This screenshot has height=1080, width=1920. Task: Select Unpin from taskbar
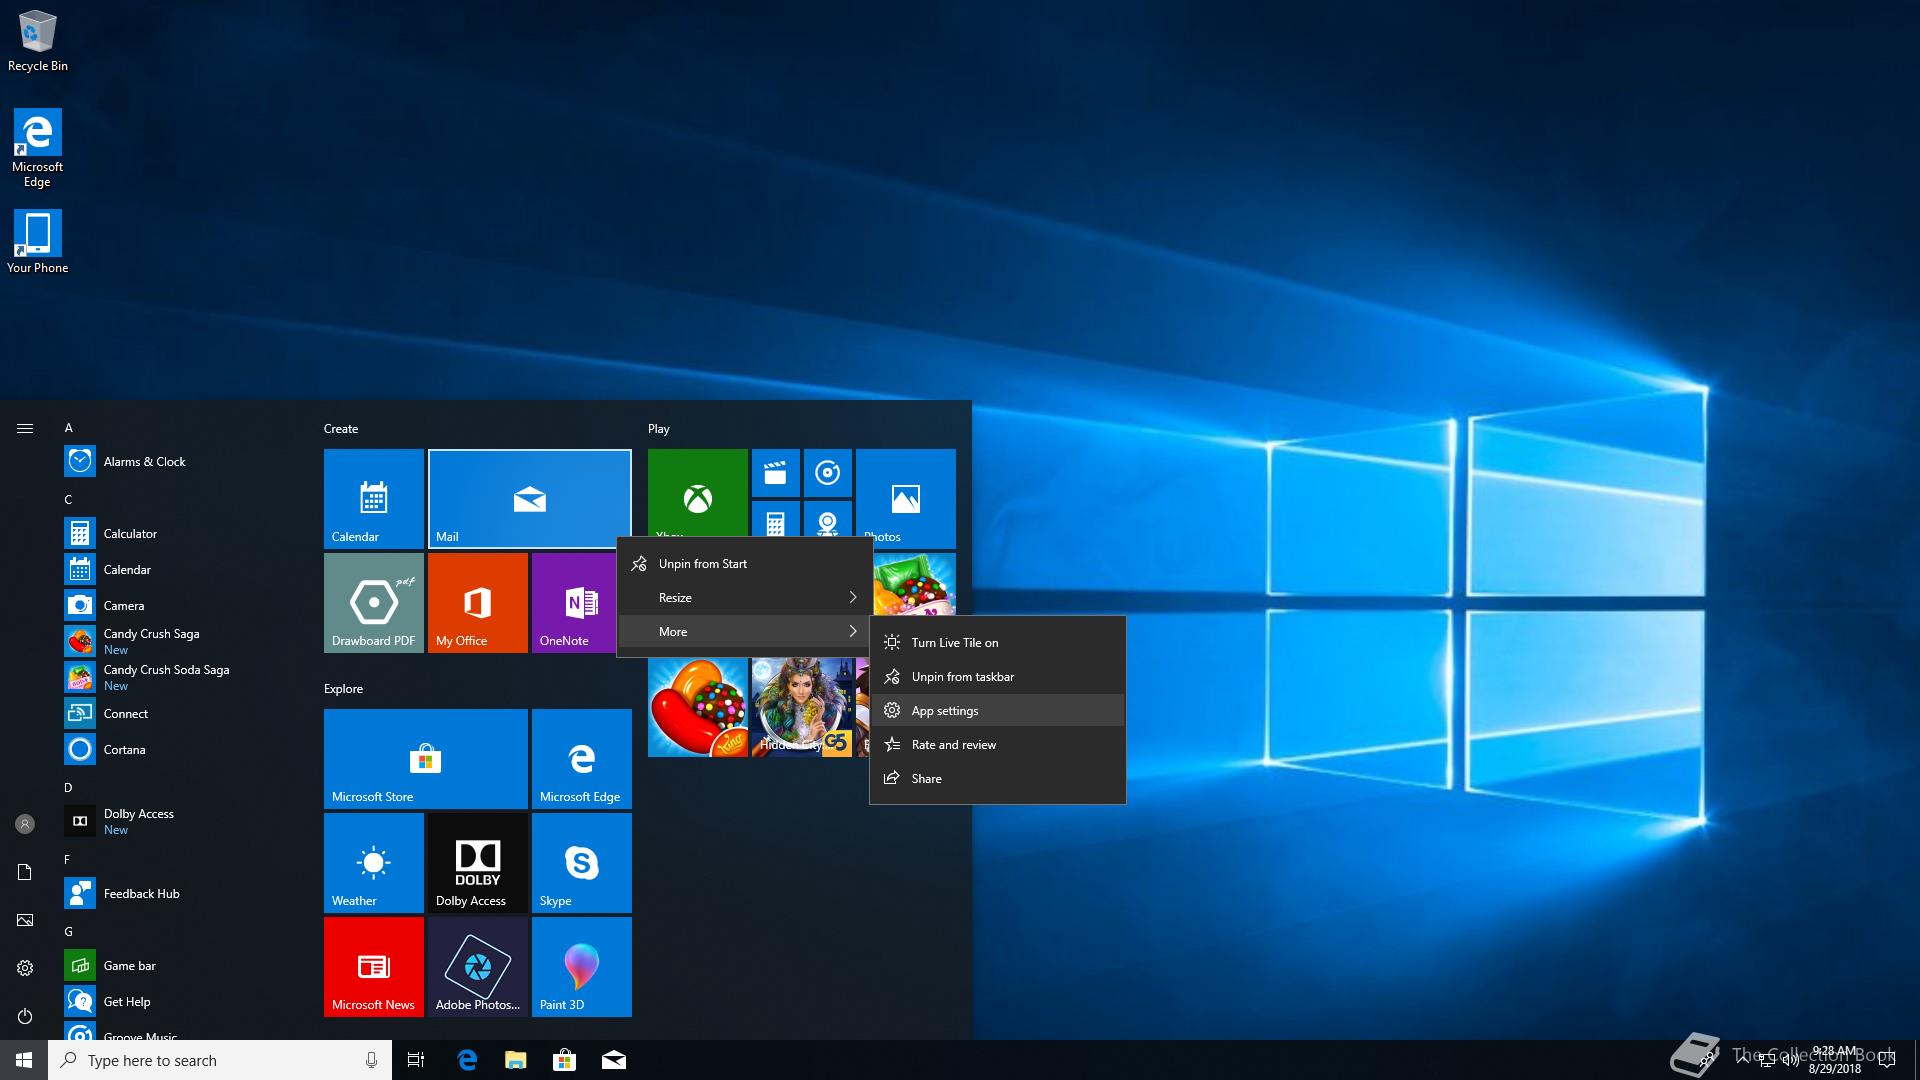tap(962, 677)
